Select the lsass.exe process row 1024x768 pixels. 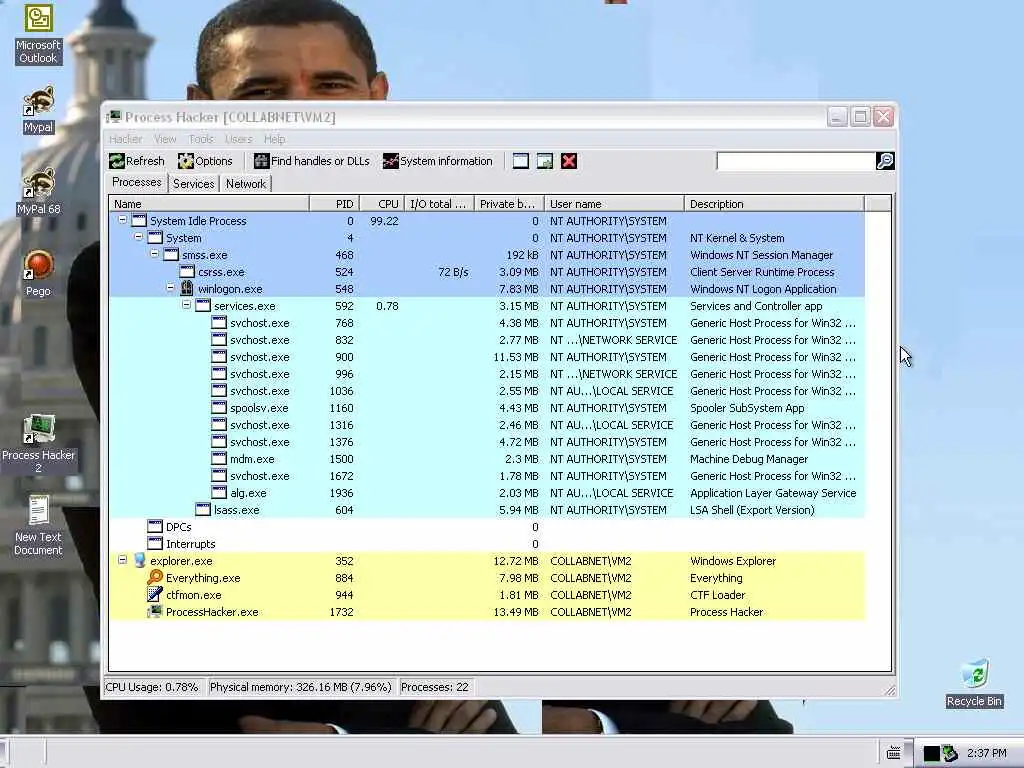pyautogui.click(x=487, y=509)
